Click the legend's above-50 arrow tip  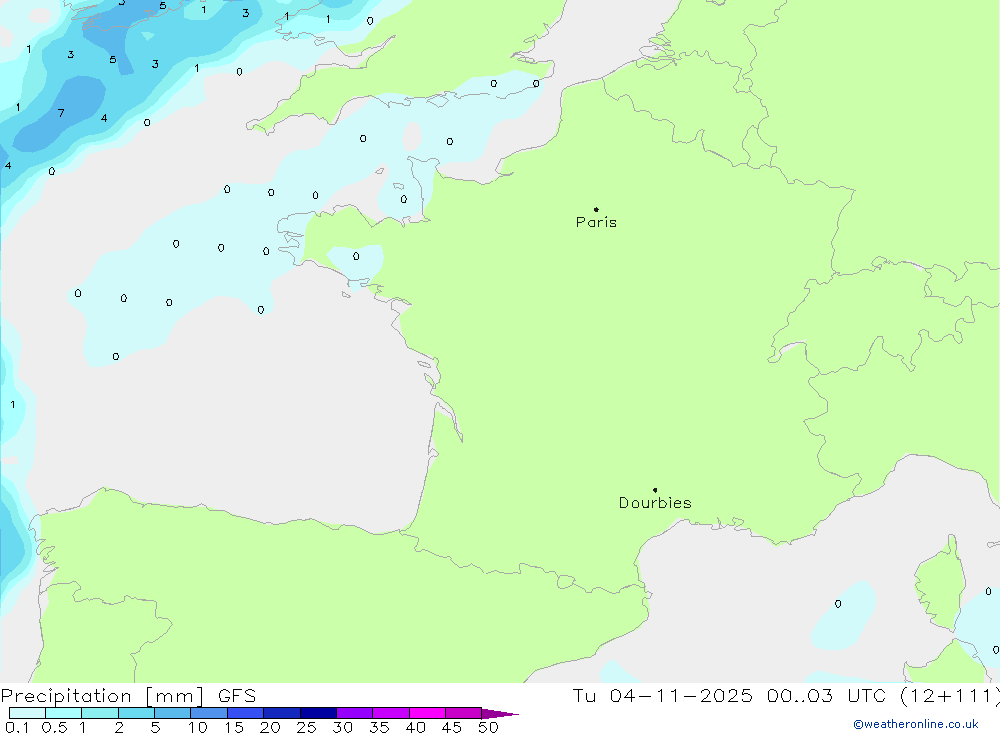(500, 714)
